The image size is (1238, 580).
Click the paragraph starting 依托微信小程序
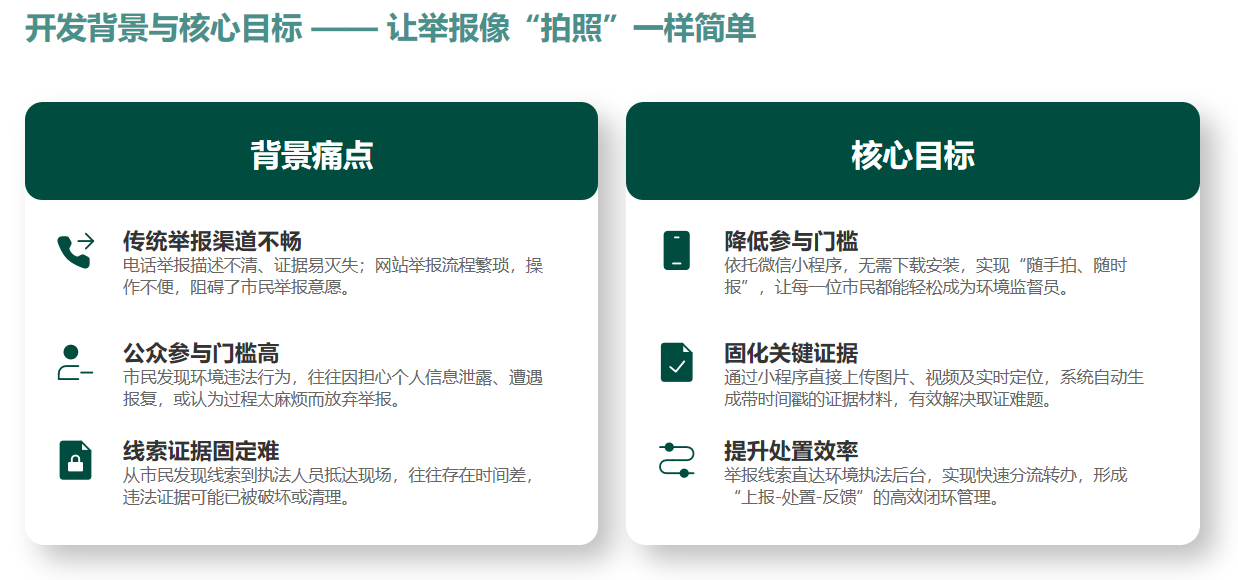tap(926, 276)
